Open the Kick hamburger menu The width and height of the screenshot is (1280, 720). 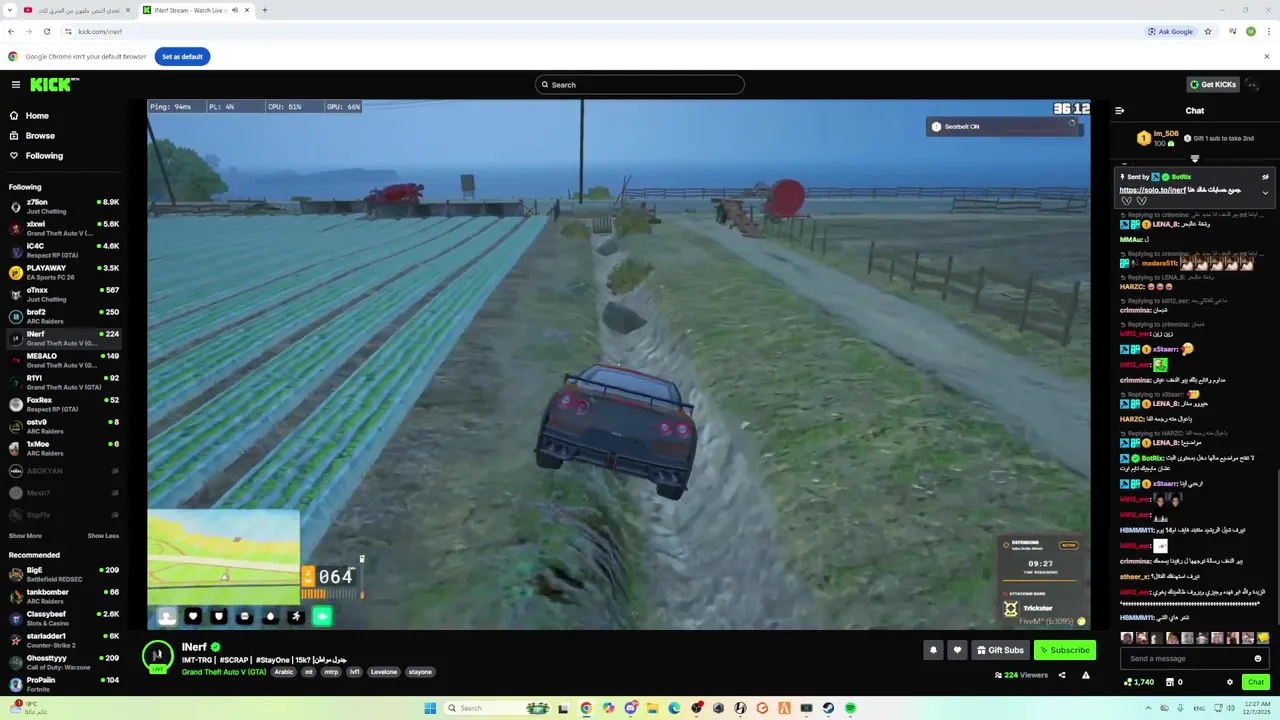[16, 85]
